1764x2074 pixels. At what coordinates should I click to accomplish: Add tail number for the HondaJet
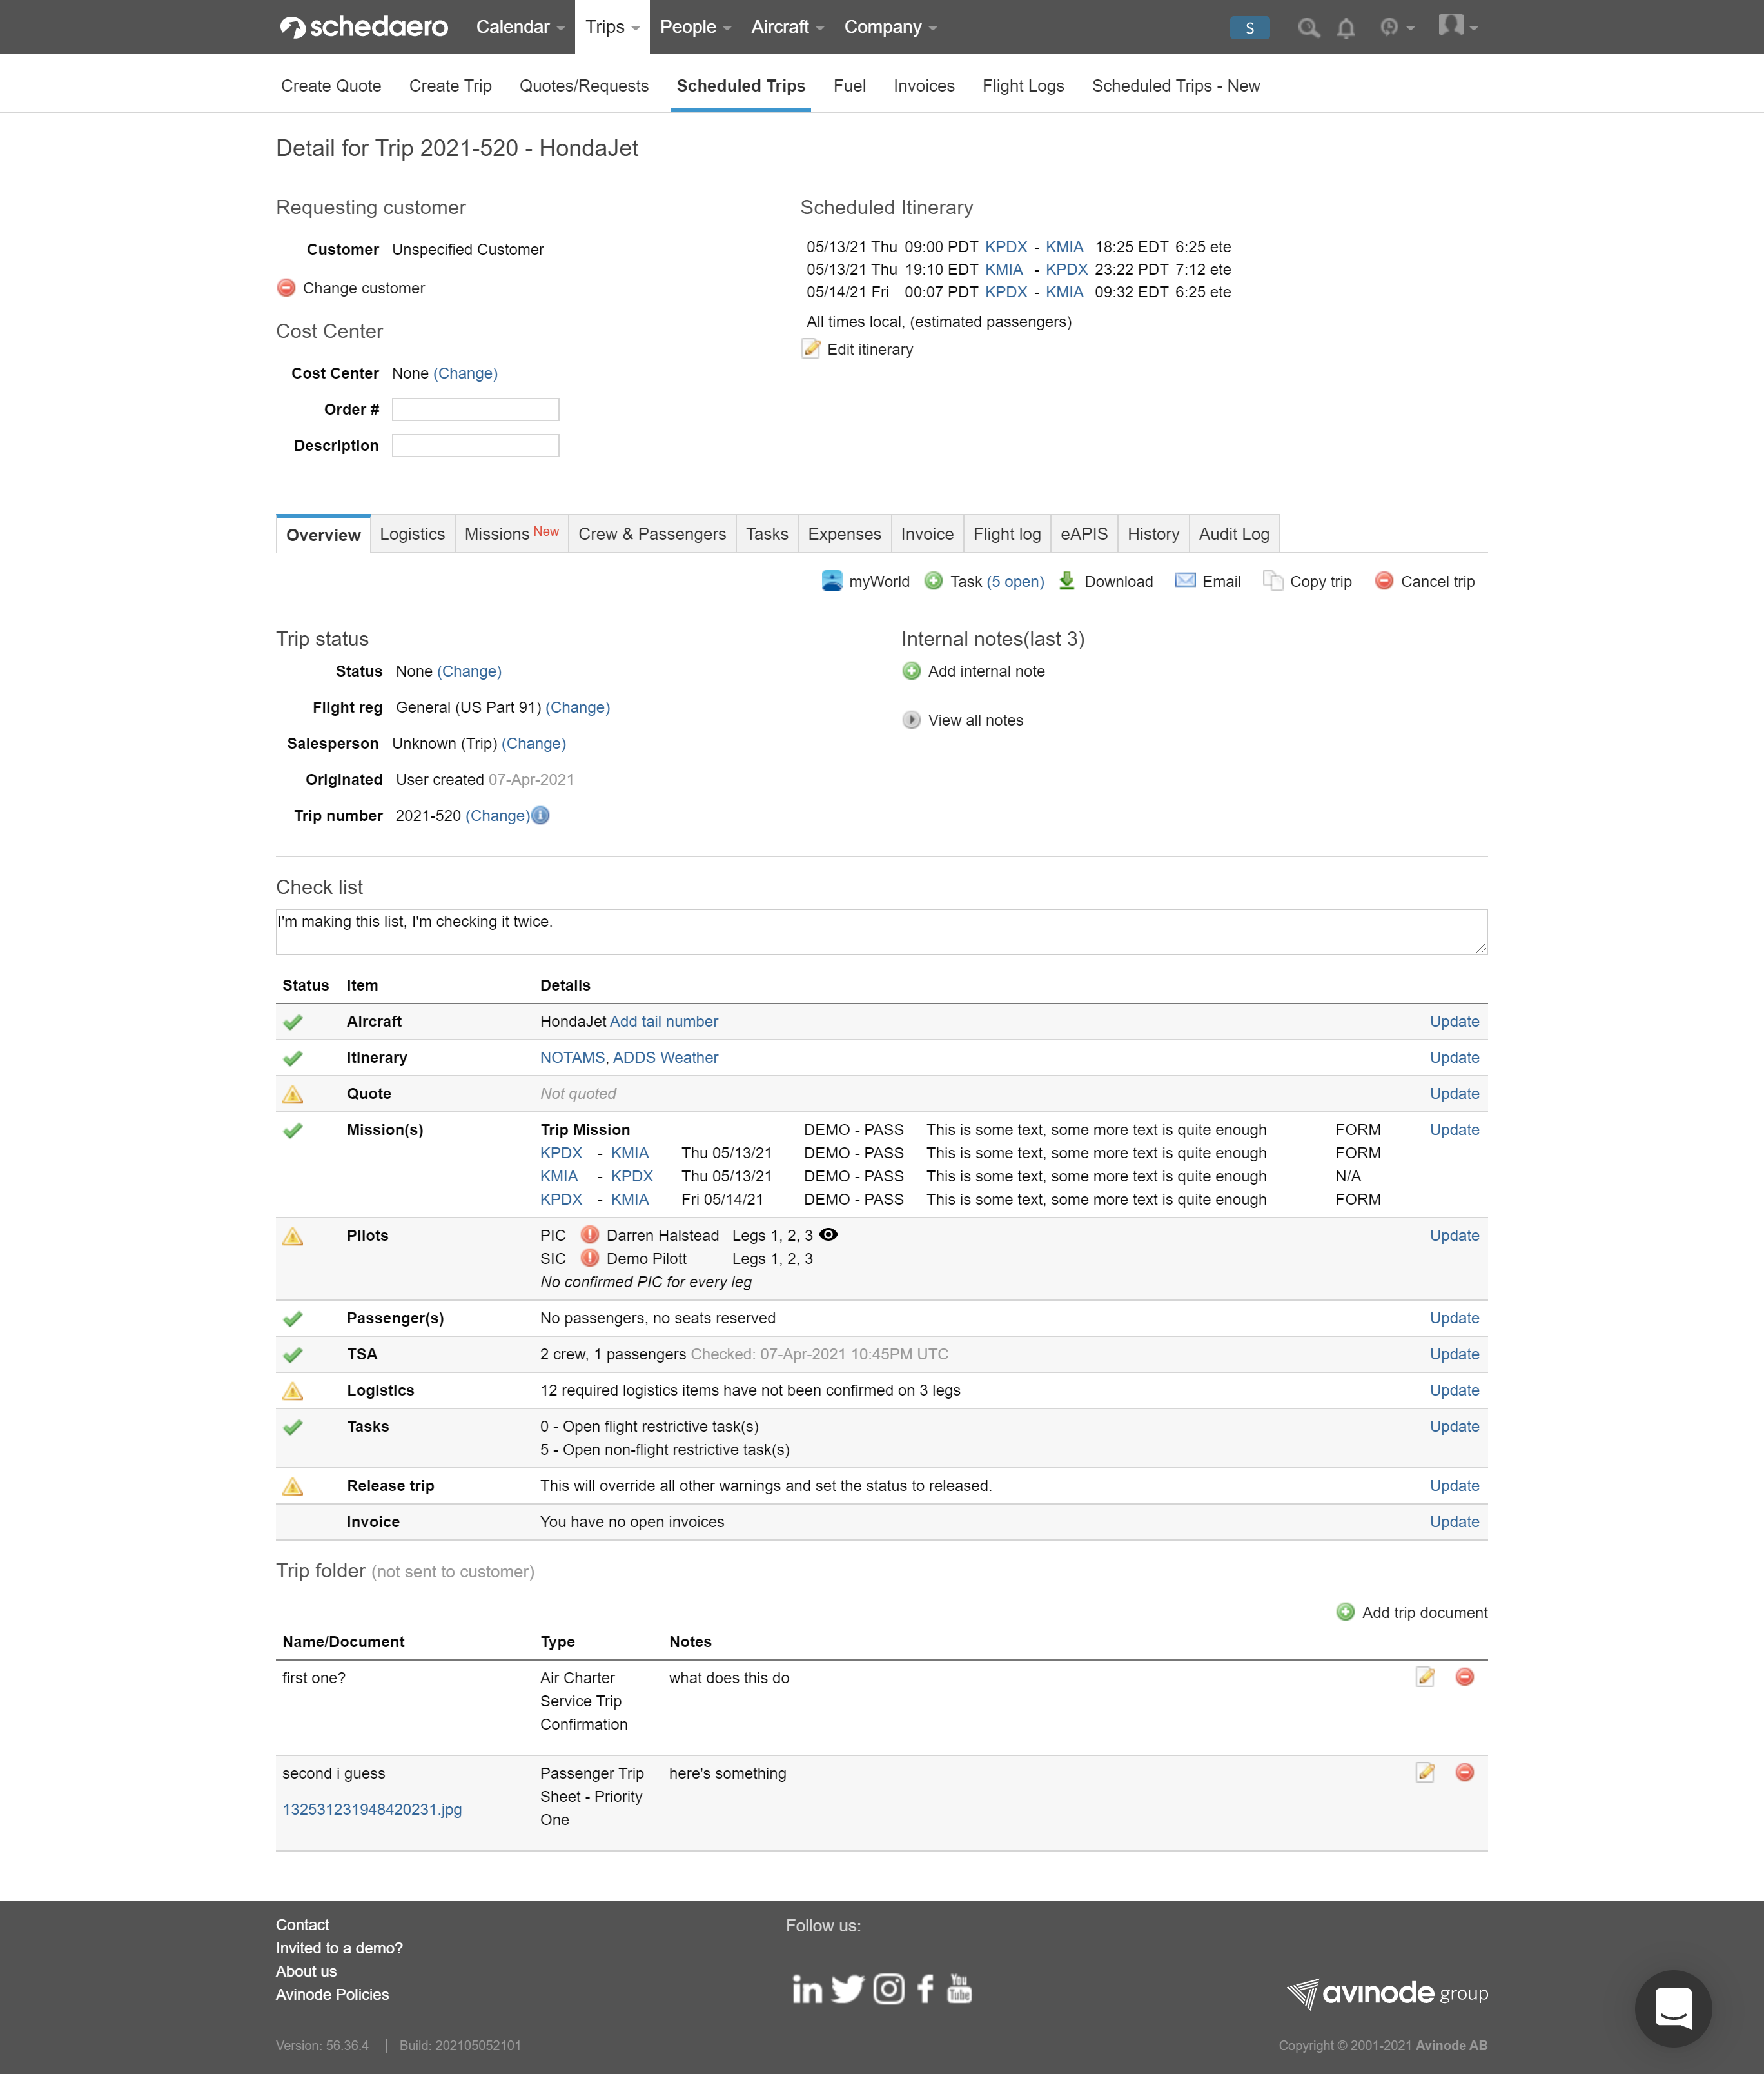coord(663,1021)
